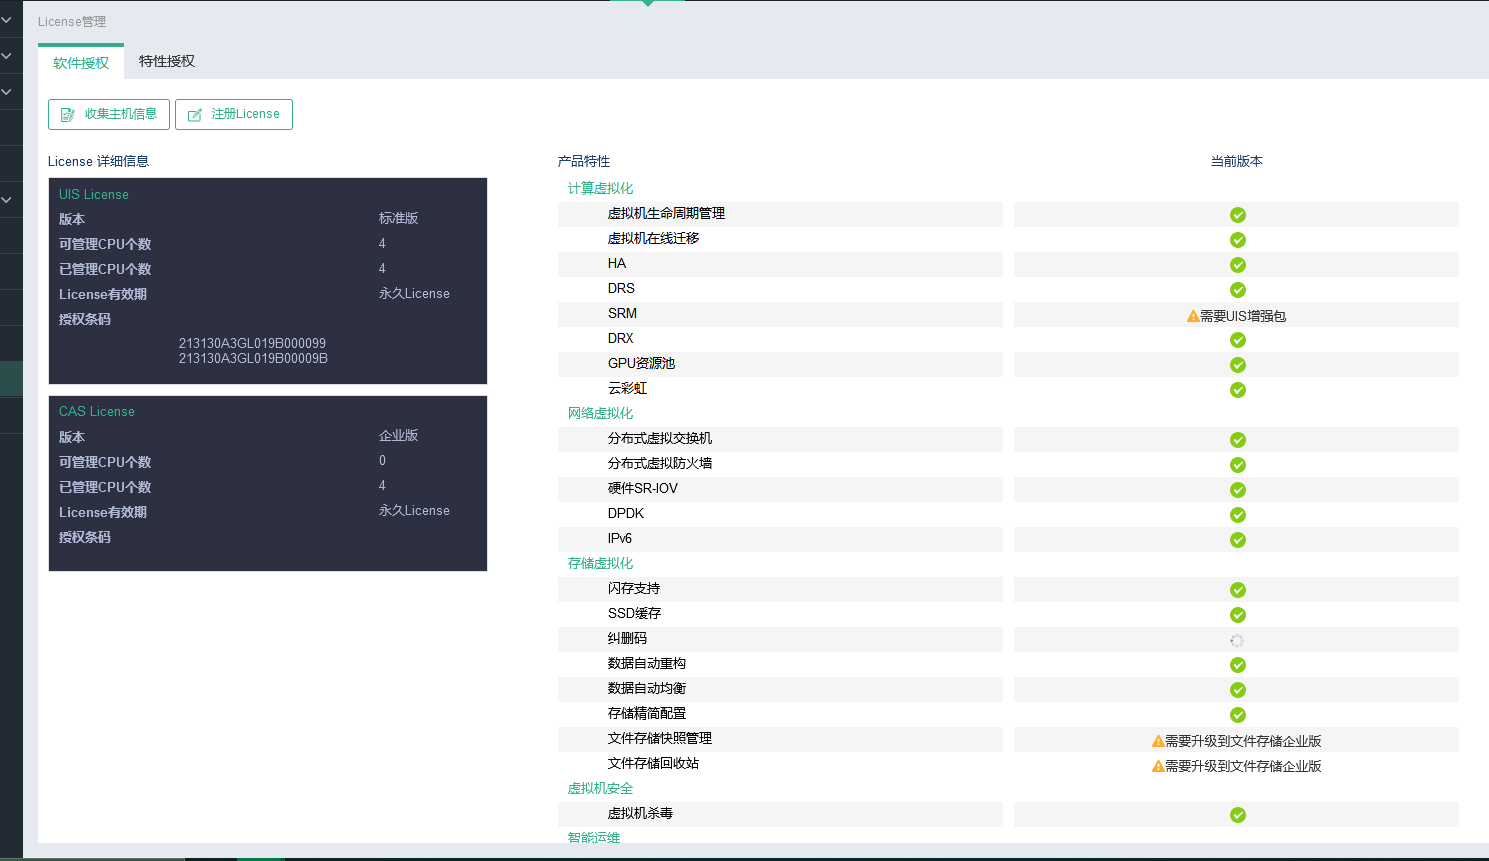Click the 计算虚拟化 category heading
1489x861 pixels.
600,188
